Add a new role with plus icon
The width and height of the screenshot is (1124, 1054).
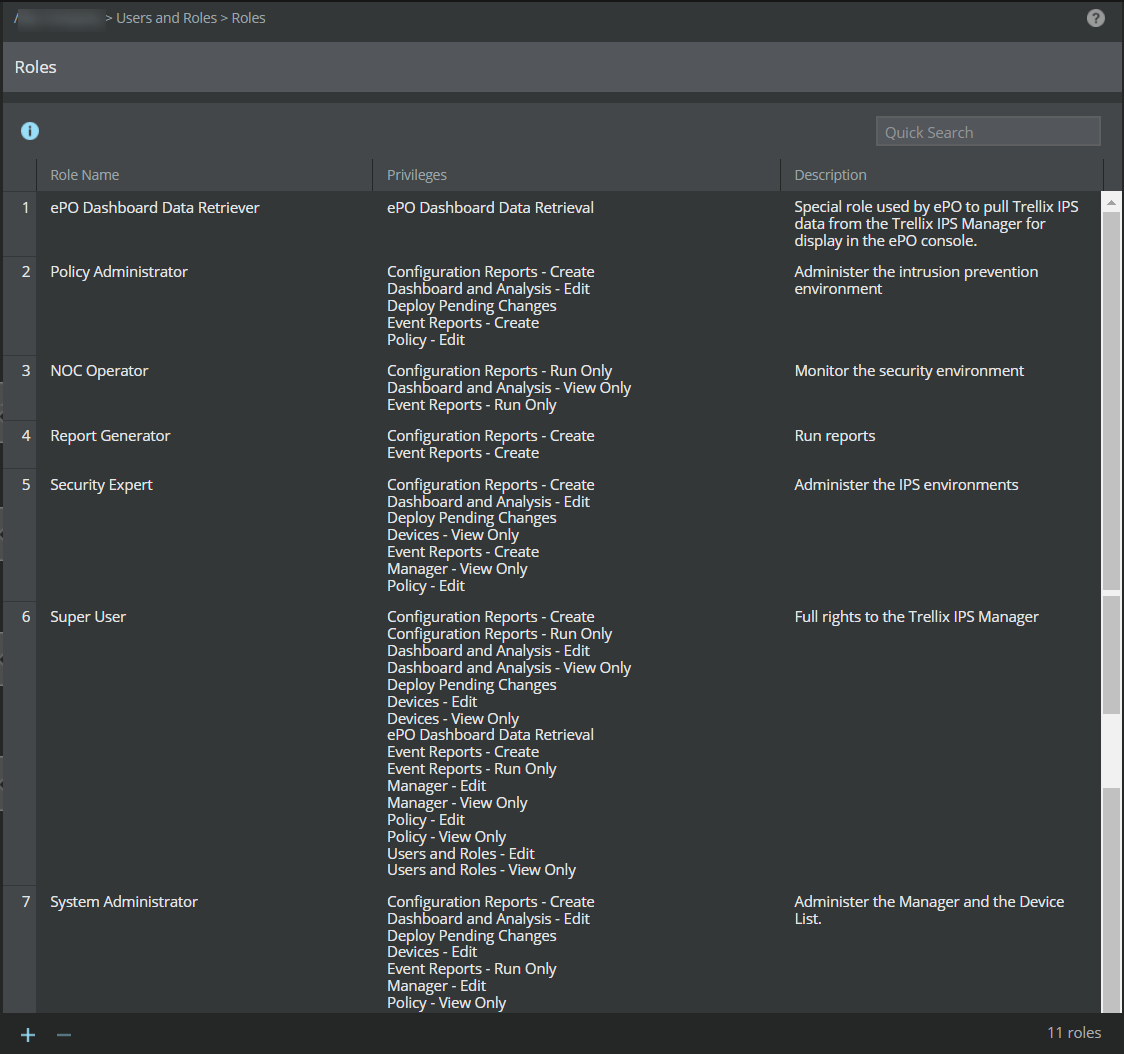28,1035
